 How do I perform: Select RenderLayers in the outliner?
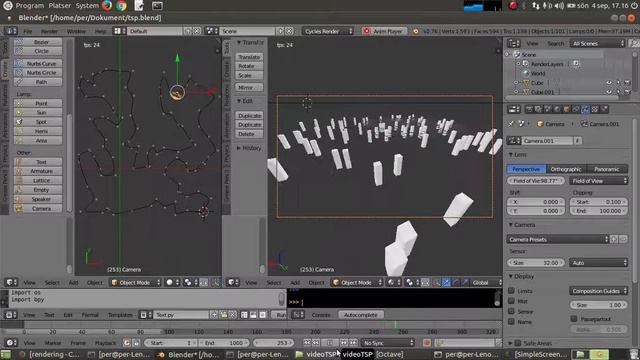coord(547,64)
